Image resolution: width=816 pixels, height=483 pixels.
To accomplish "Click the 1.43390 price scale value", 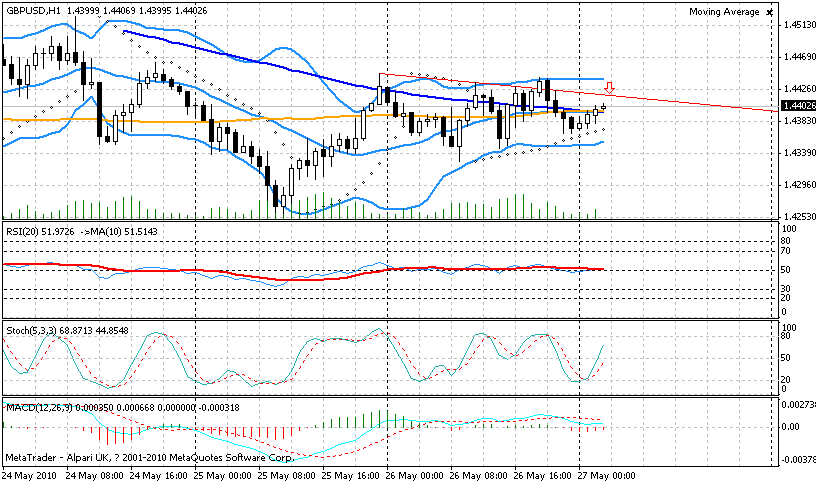I will tap(799, 153).
